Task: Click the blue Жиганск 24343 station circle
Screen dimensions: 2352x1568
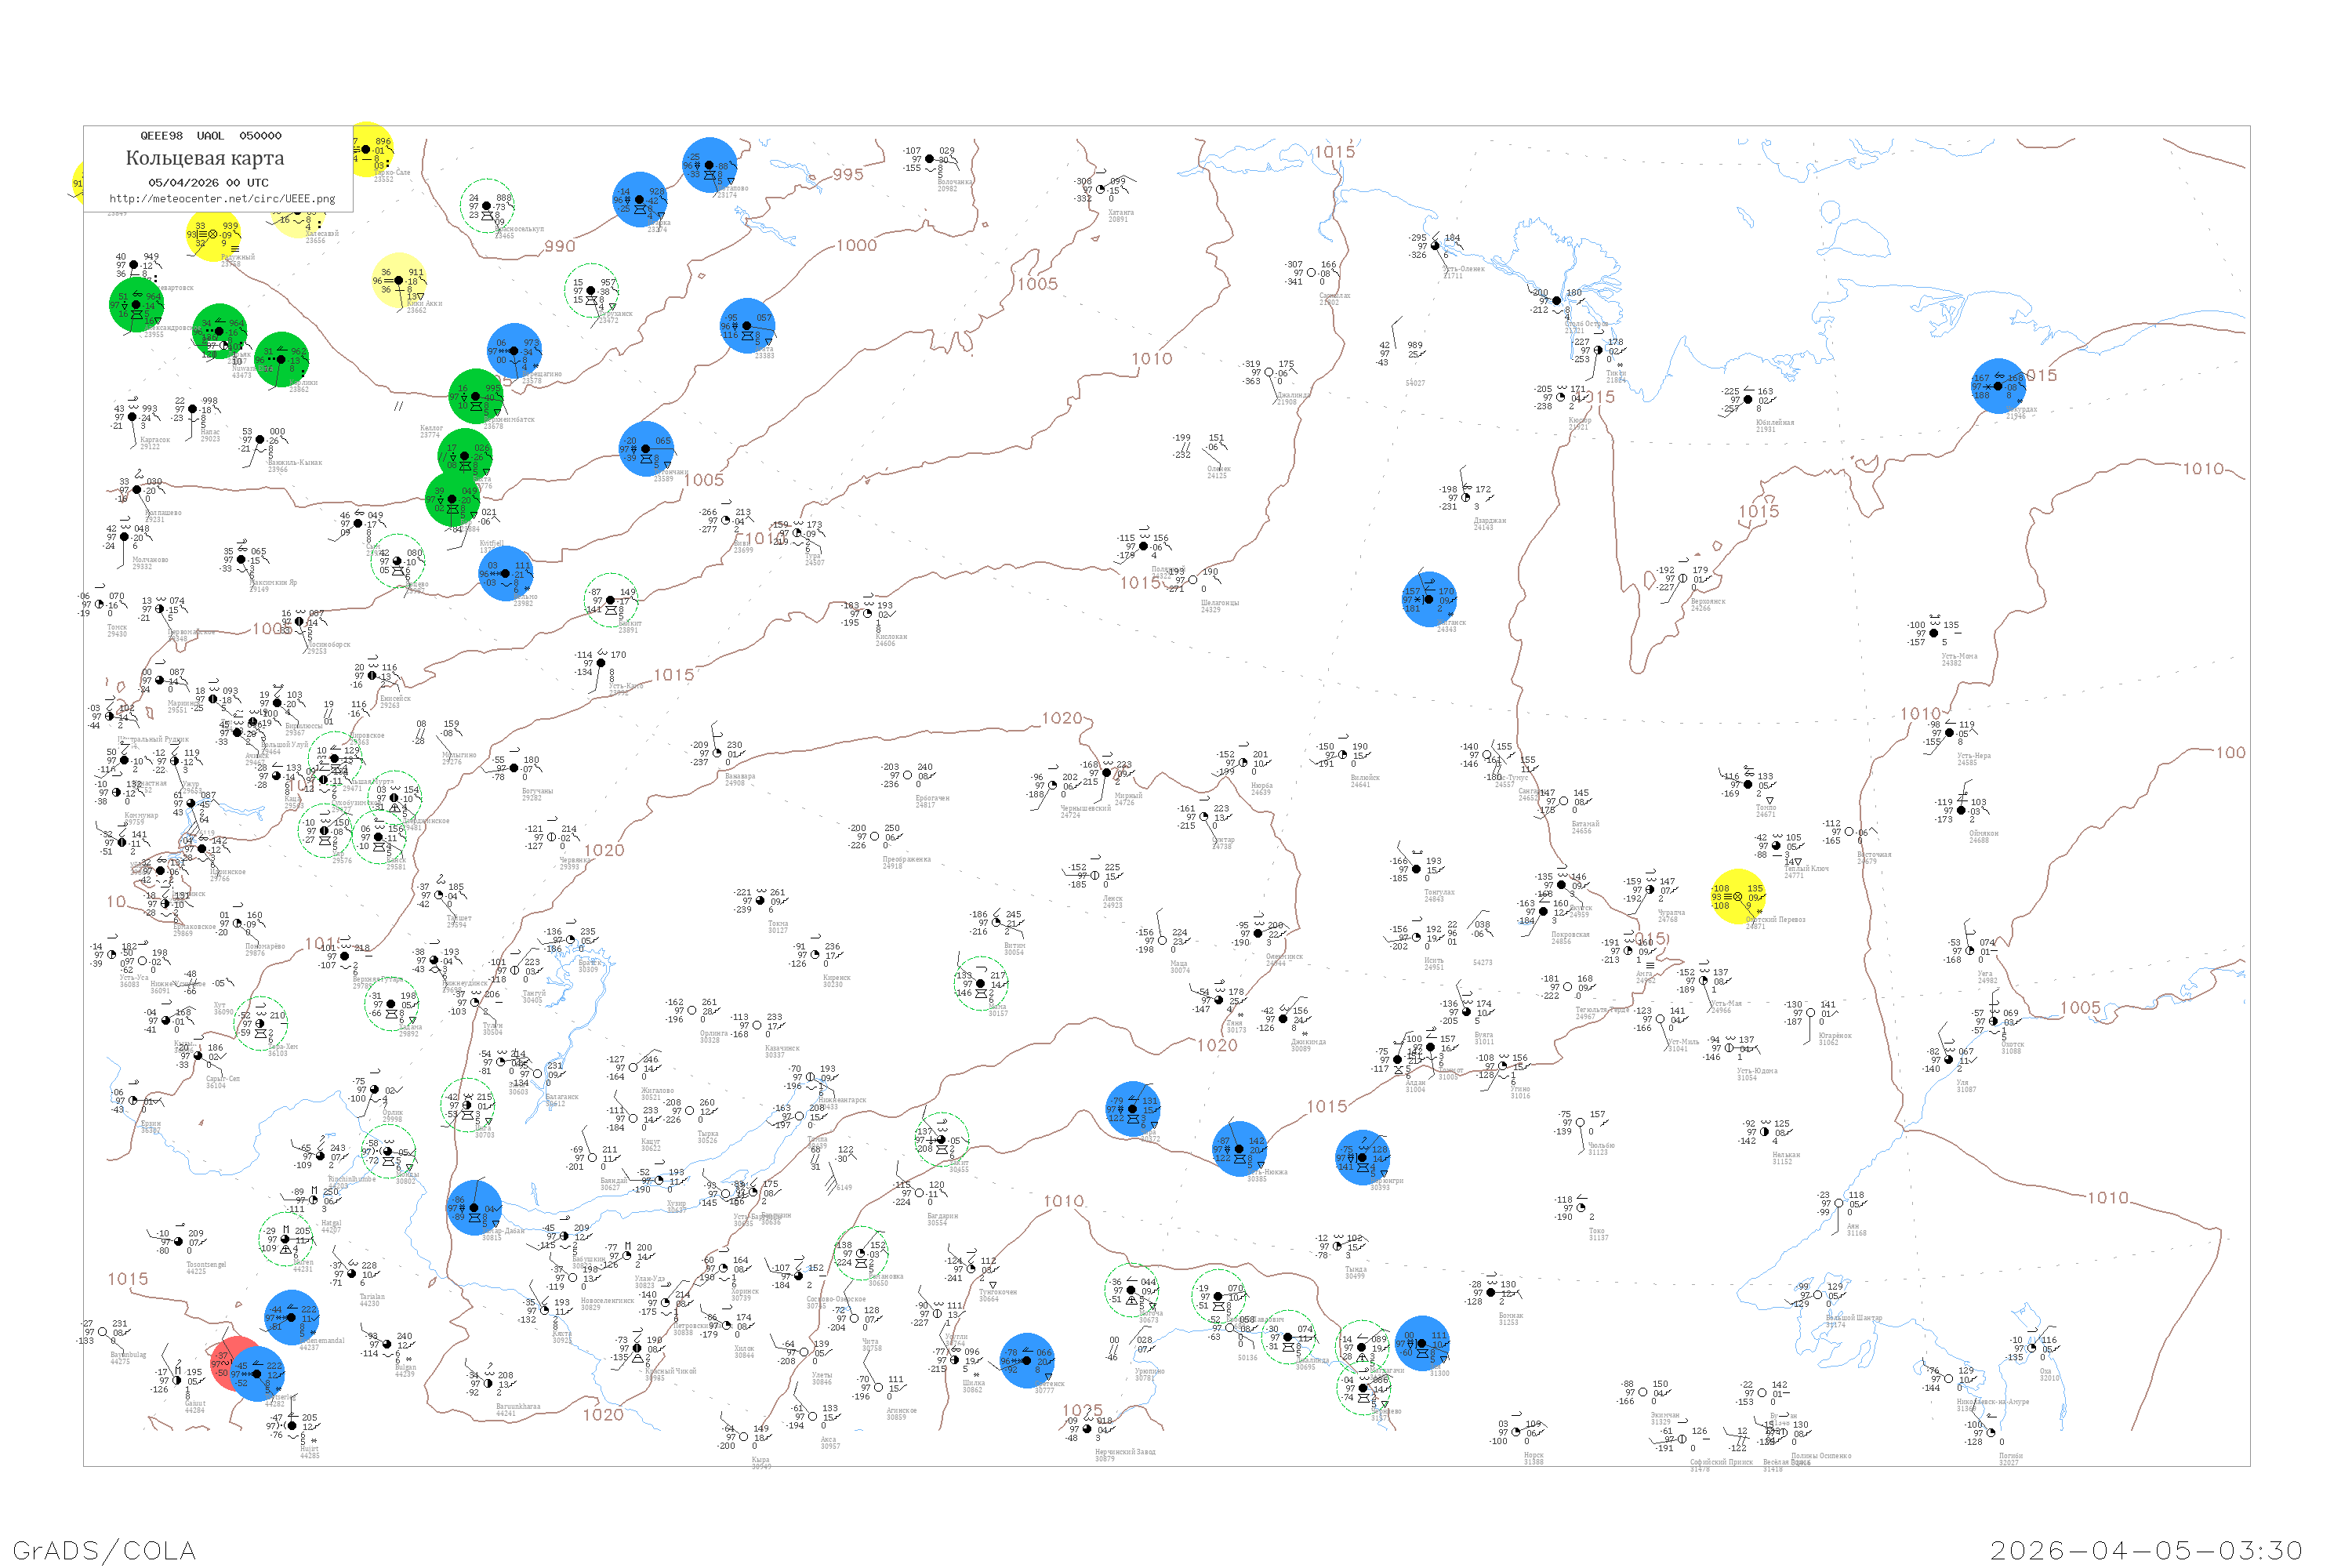Action: (x=1429, y=600)
